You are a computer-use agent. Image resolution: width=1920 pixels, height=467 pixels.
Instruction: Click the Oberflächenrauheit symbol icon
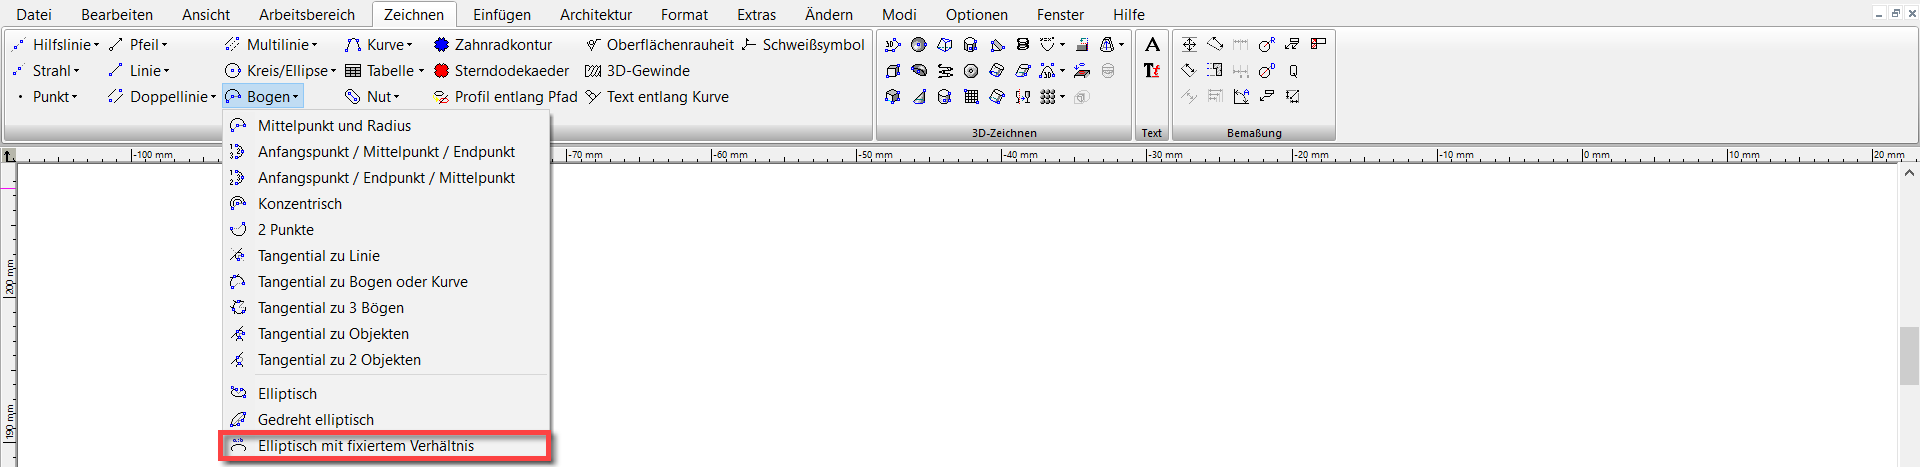(593, 45)
